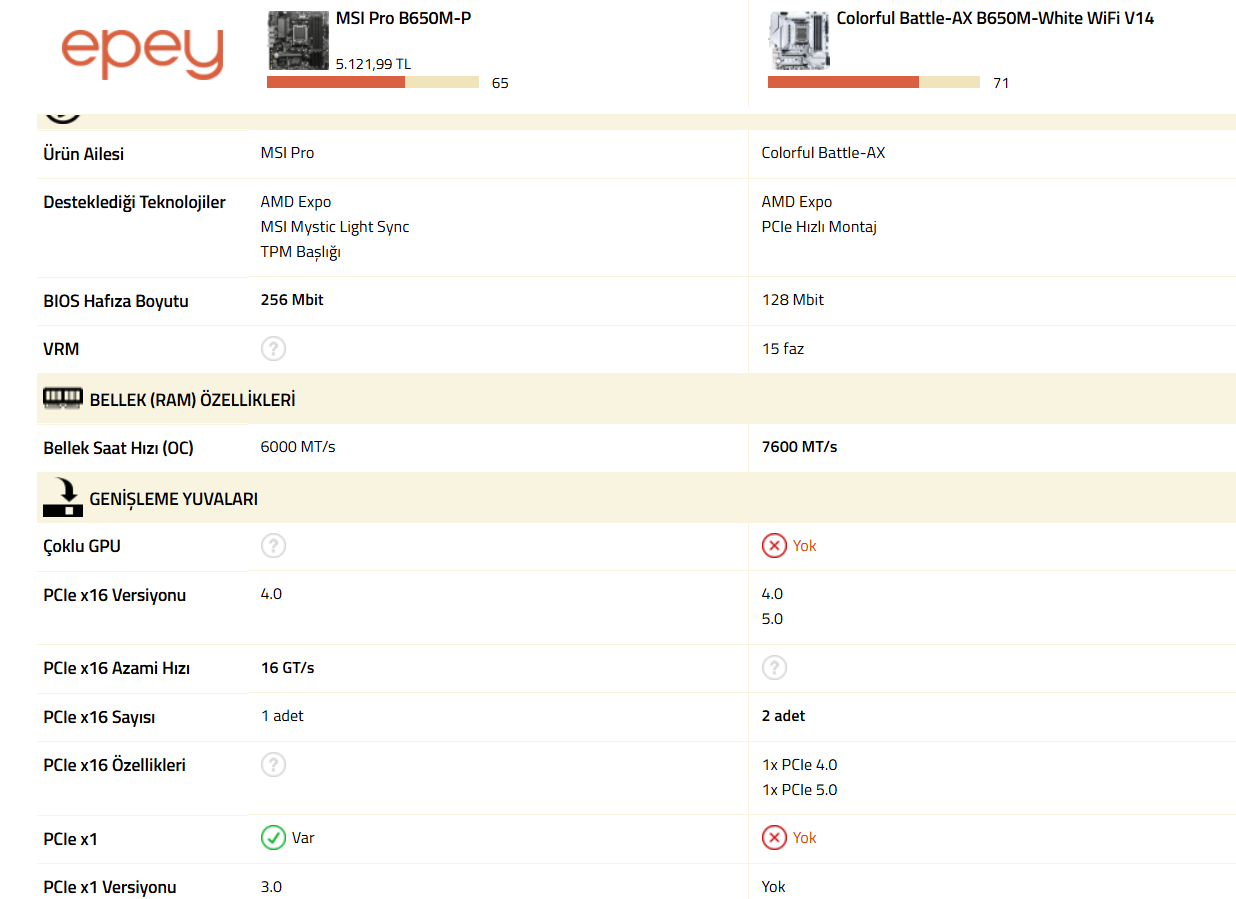Viewport: 1236px width, 899px height.
Task: Click the MSI Pro B650M-P title link
Action: click(x=403, y=18)
